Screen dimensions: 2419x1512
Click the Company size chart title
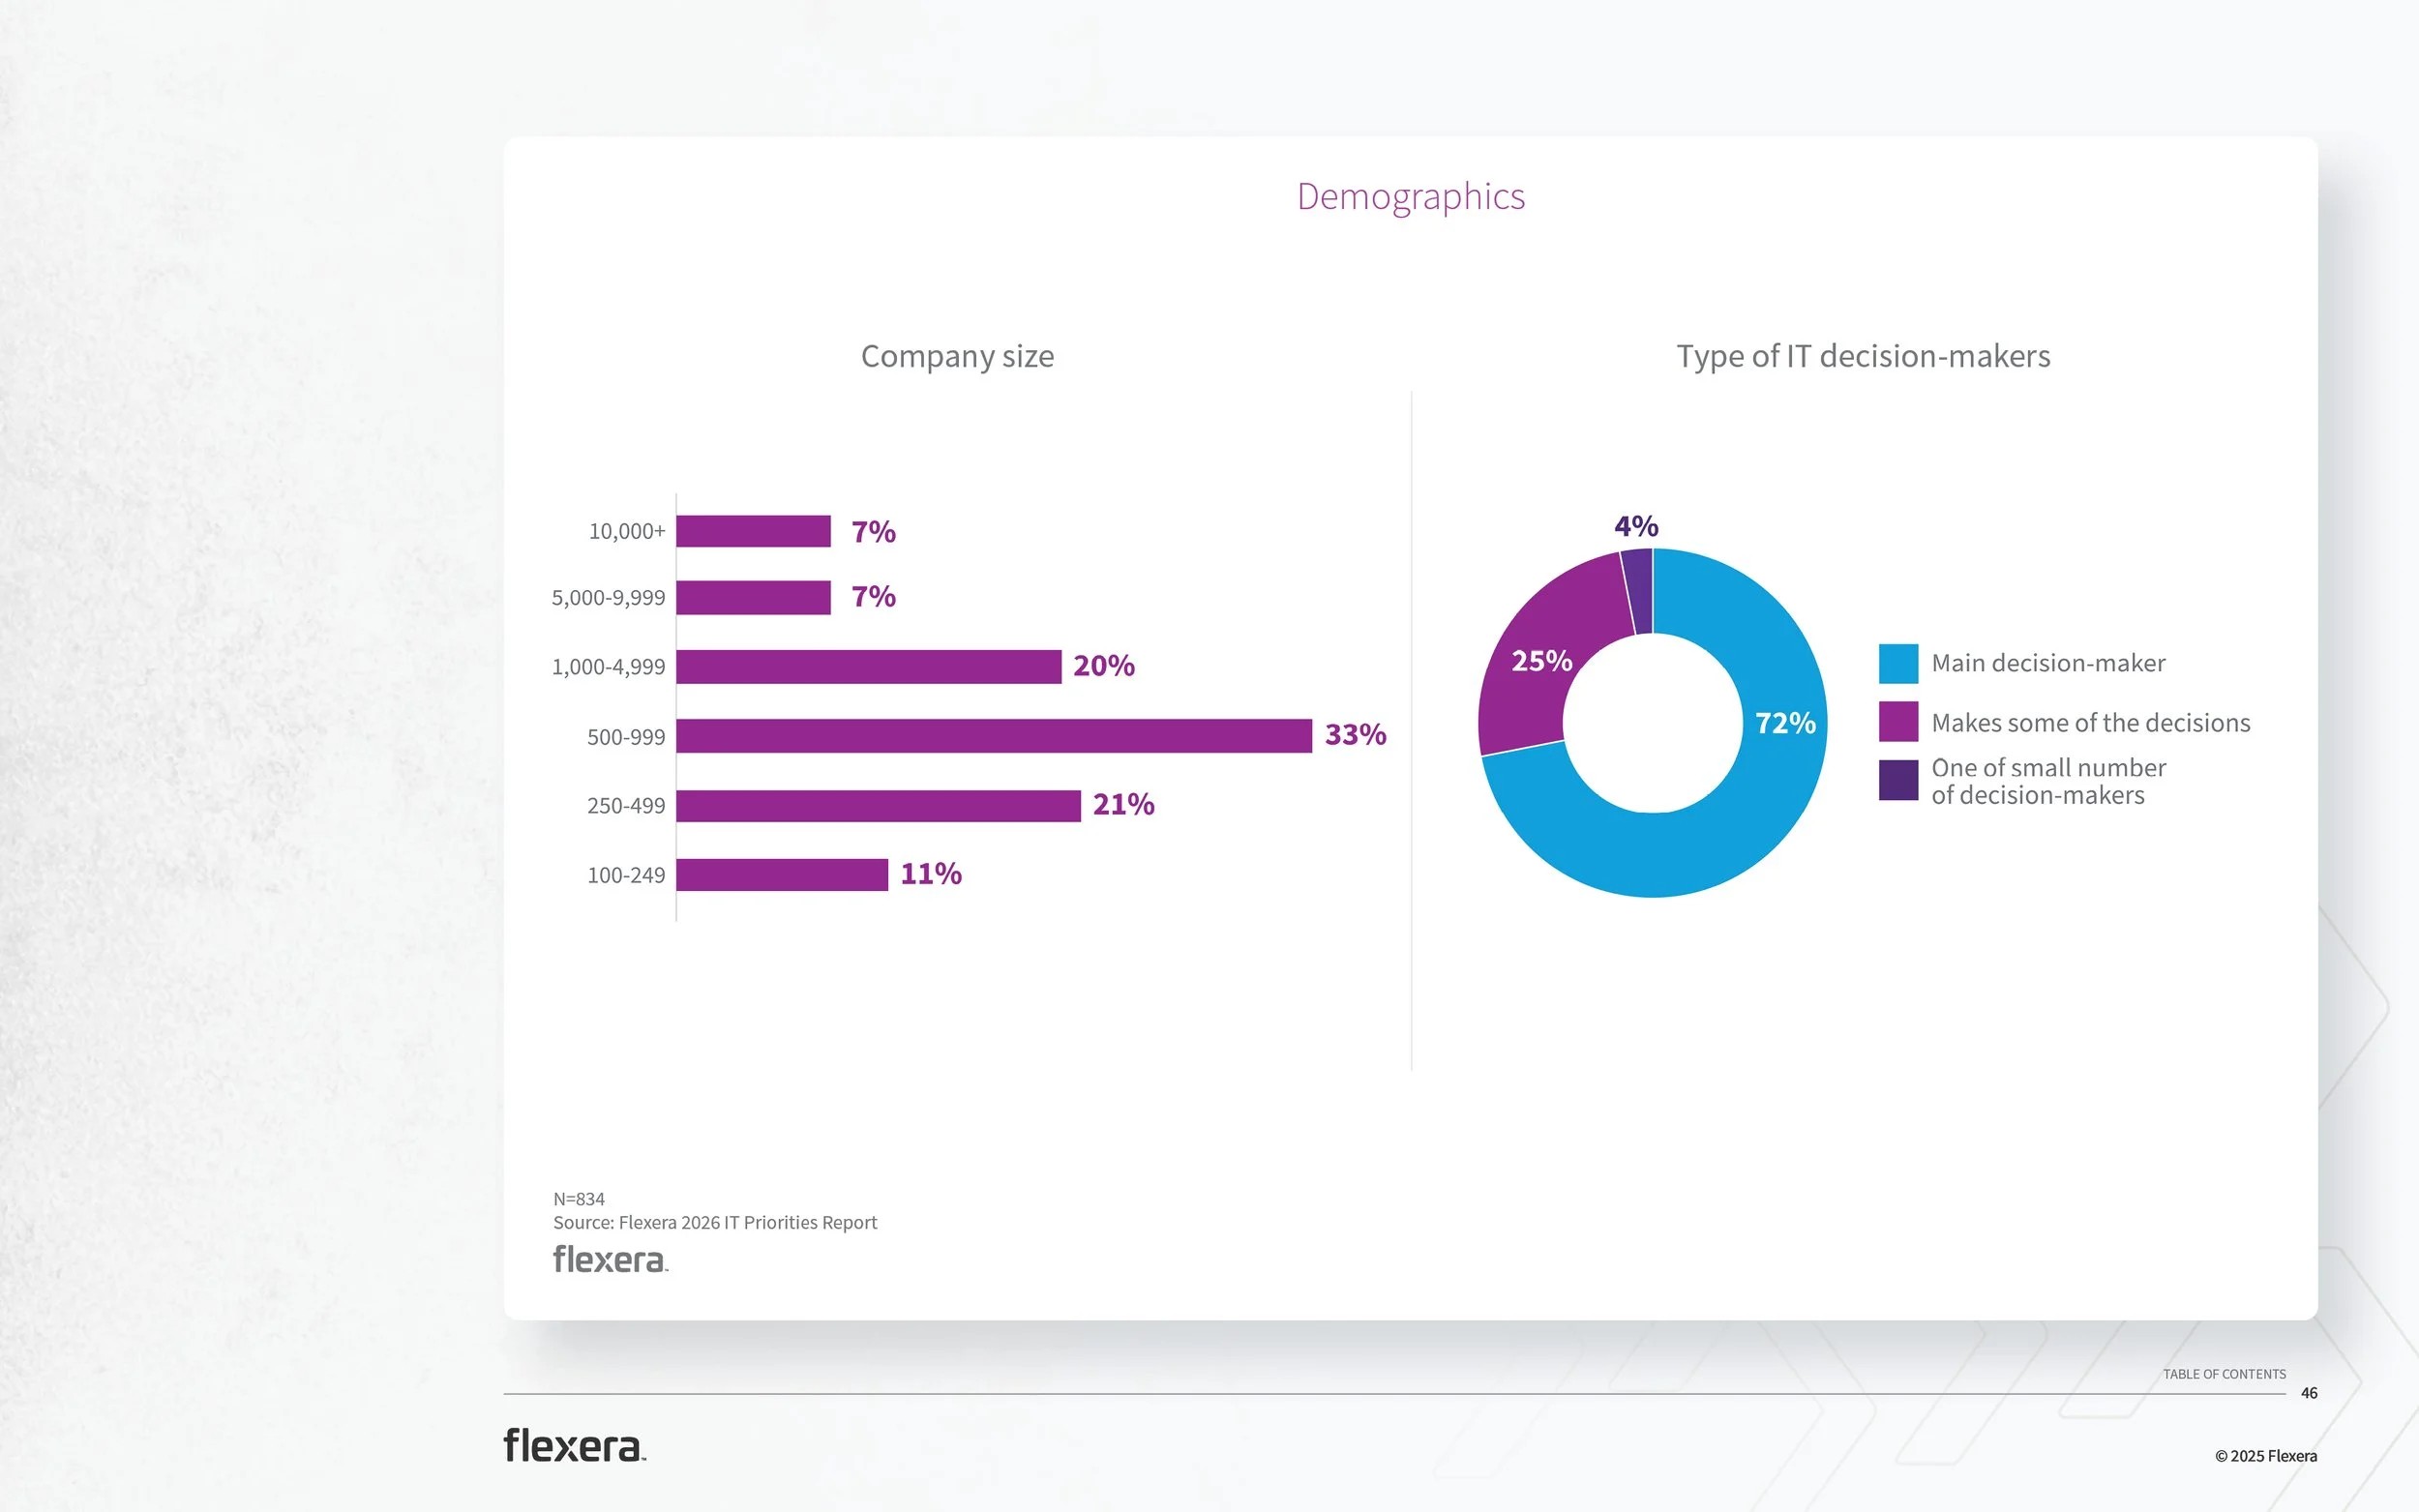click(x=957, y=356)
